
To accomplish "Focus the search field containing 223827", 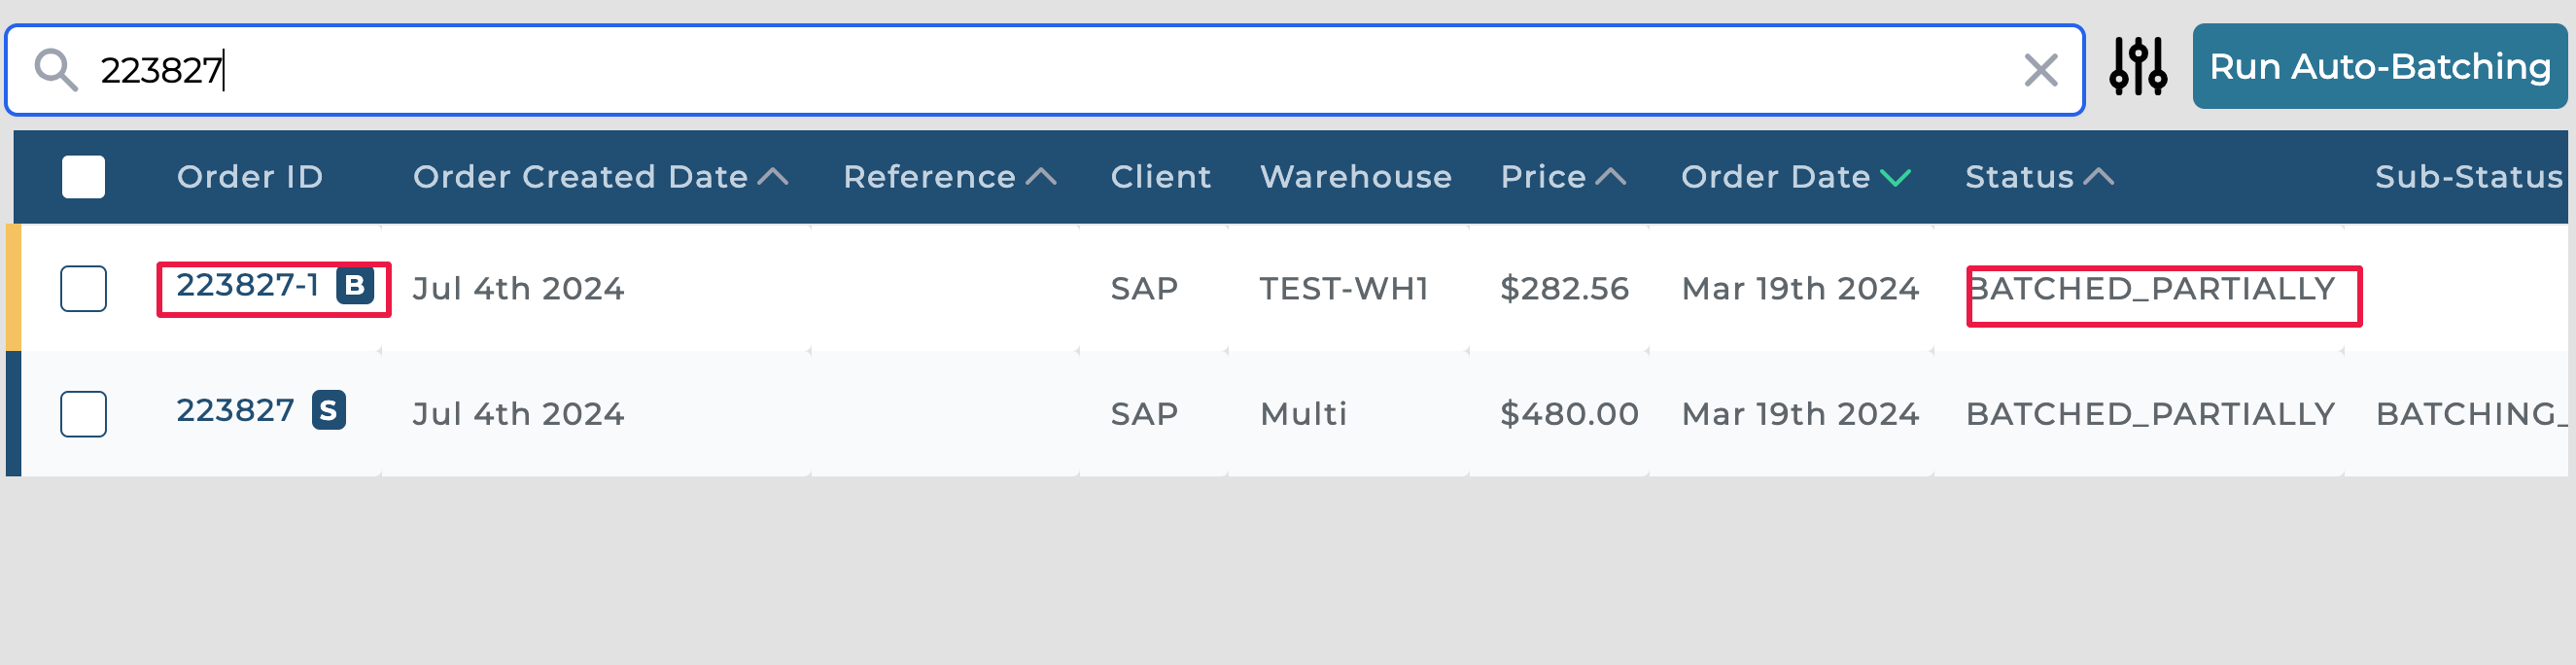I will tap(1000, 70).
